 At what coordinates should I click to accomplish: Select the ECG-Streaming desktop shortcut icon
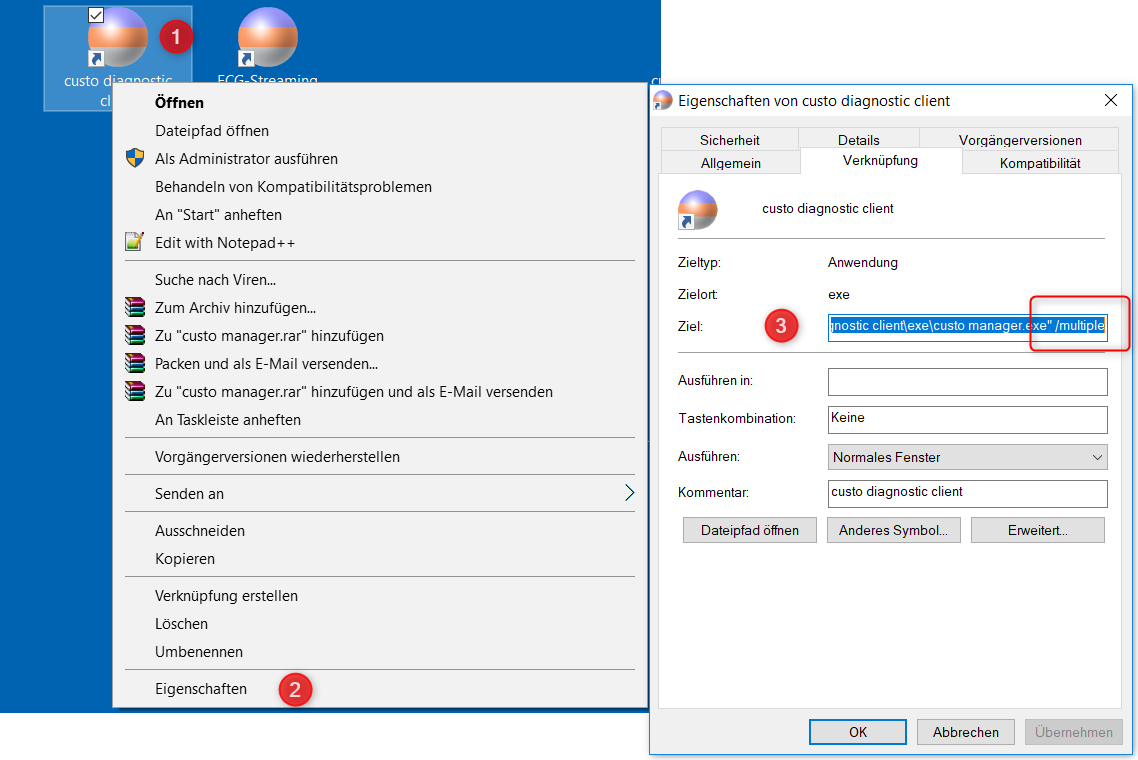click(267, 38)
